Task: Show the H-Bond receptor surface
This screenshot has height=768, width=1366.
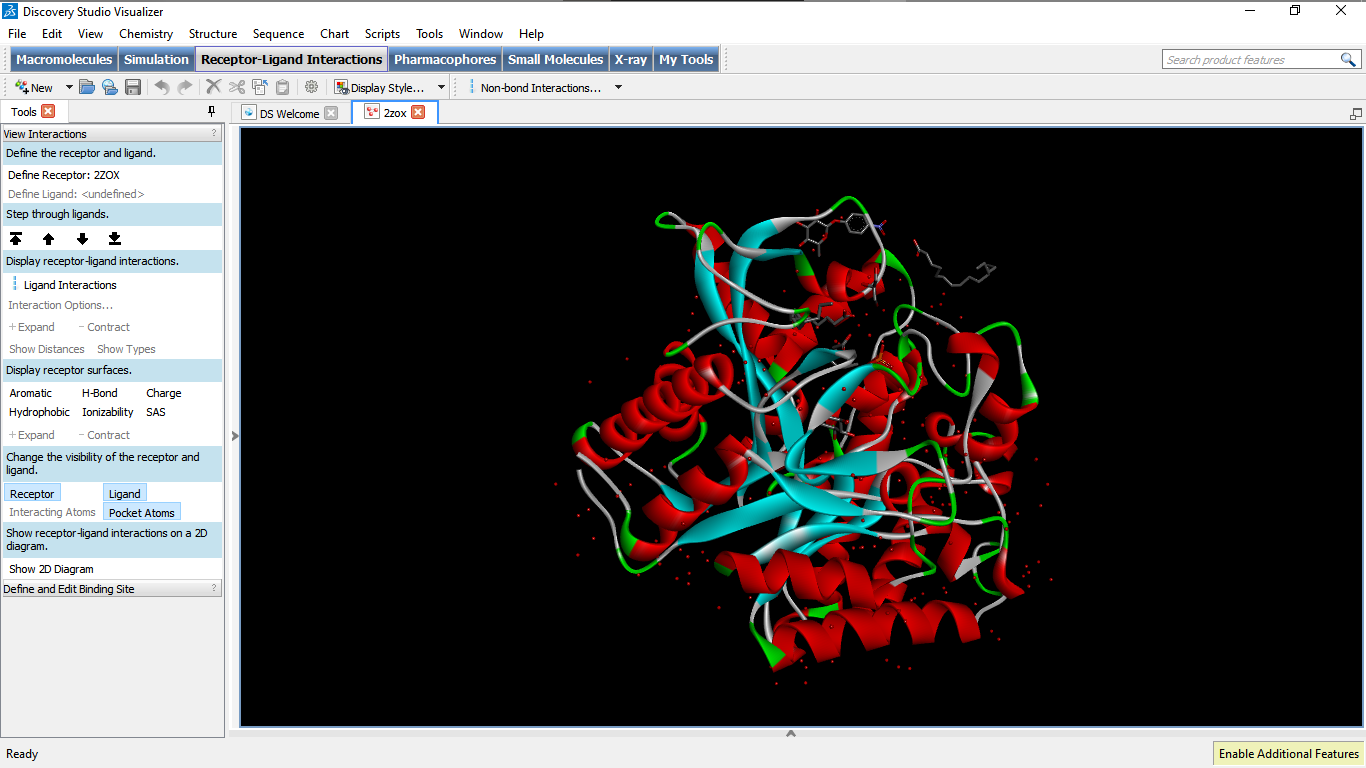Action: 100,393
